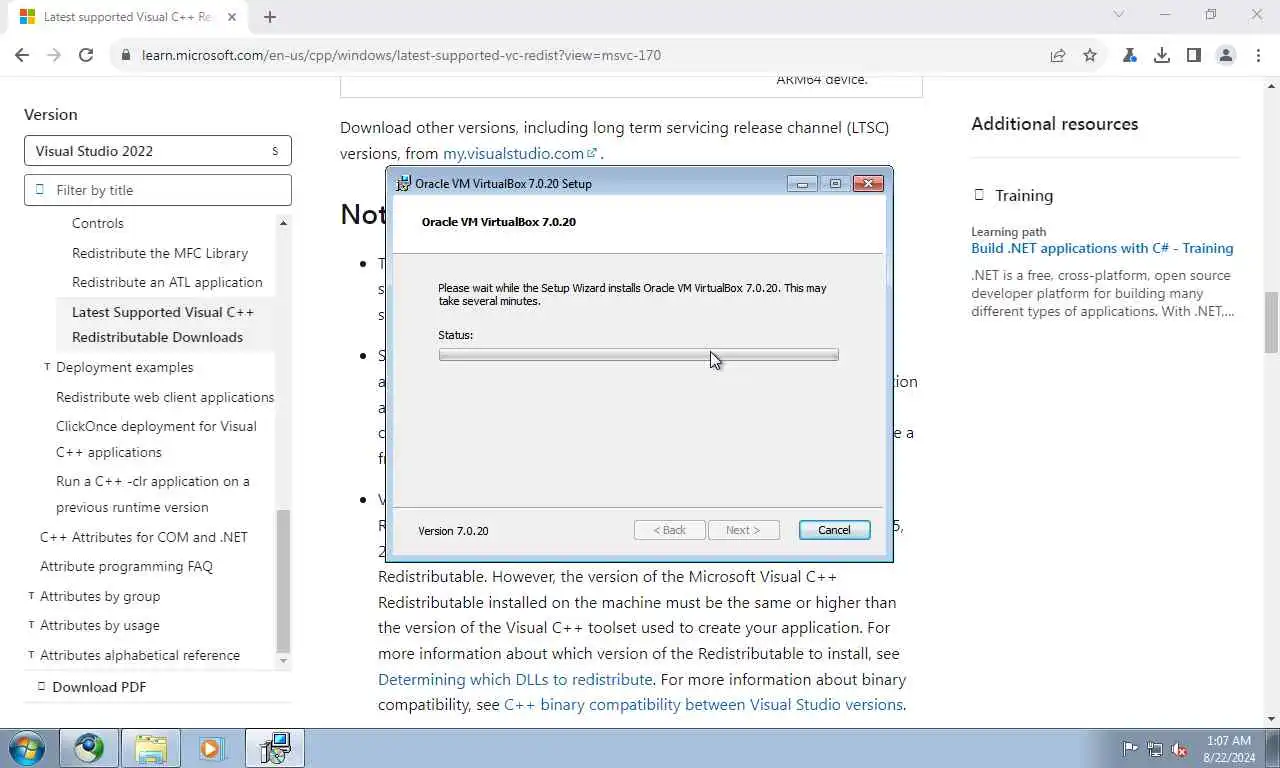Click the browser forward arrow
This screenshot has width=1280, height=768.
[x=54, y=55]
